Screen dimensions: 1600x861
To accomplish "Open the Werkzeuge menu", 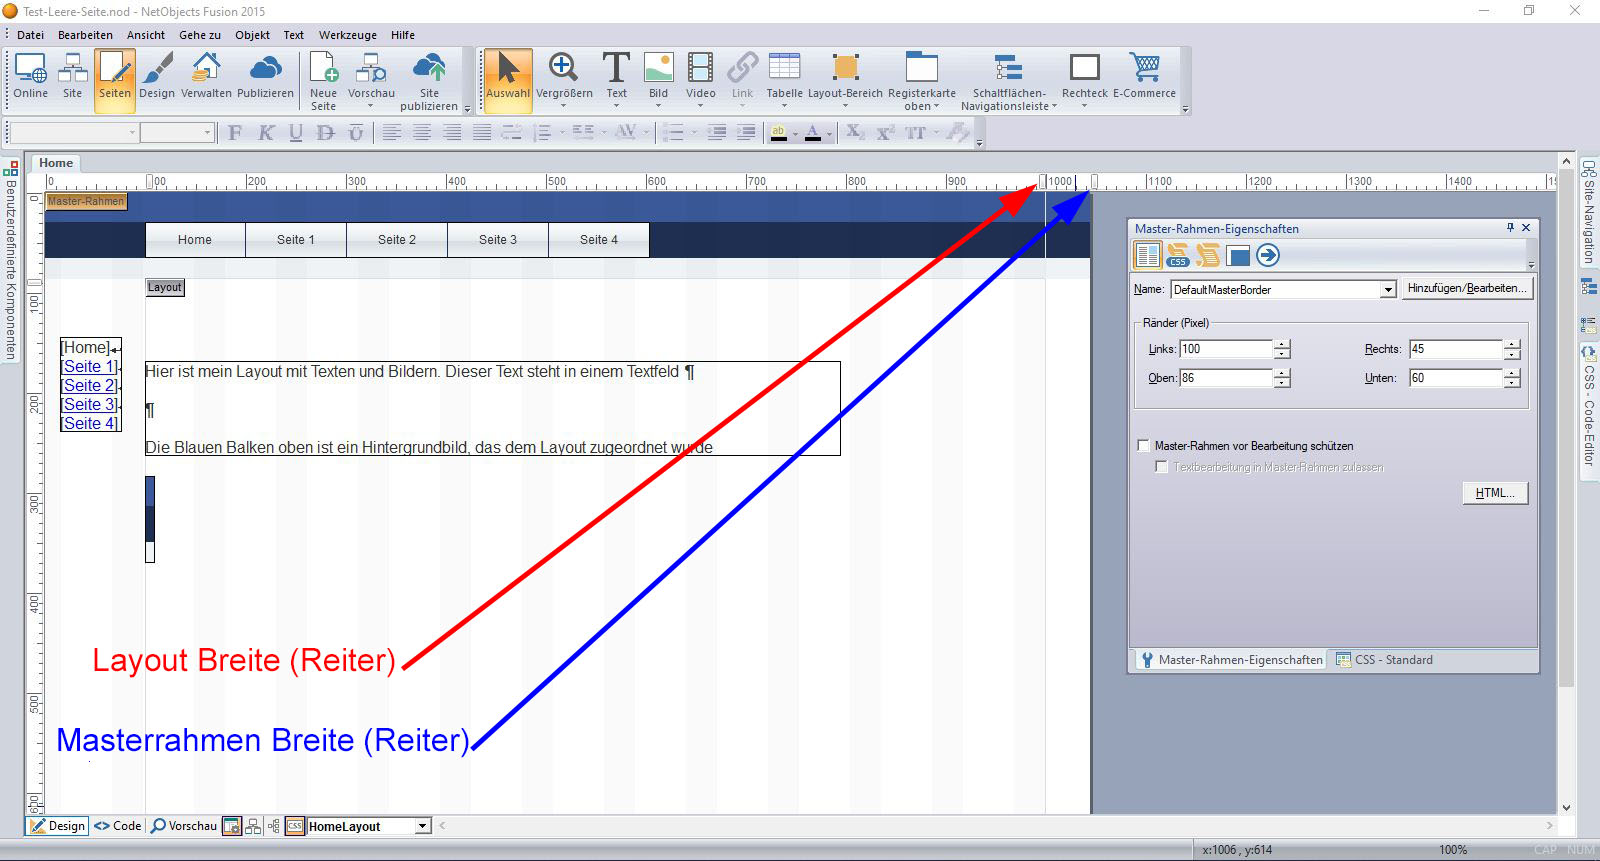I will coord(347,35).
